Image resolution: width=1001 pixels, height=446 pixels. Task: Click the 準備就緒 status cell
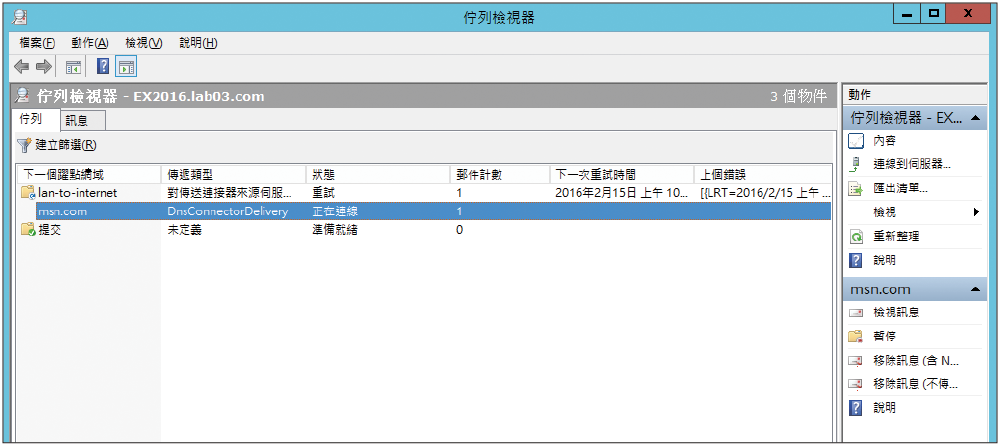pyautogui.click(x=335, y=230)
